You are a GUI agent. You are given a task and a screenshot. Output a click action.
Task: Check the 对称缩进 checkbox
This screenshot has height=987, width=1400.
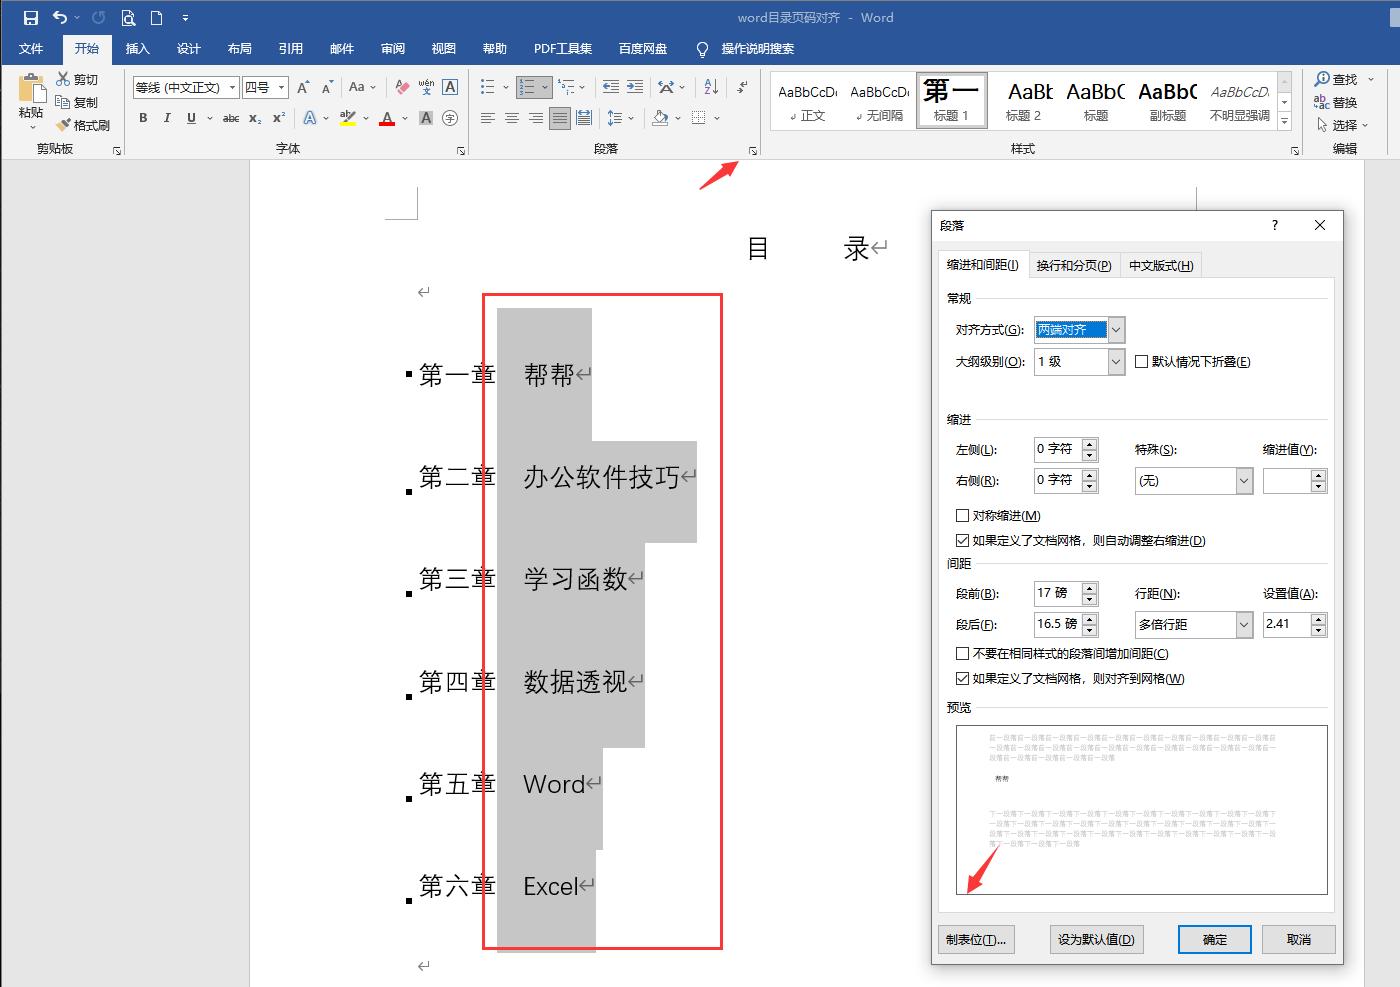963,515
